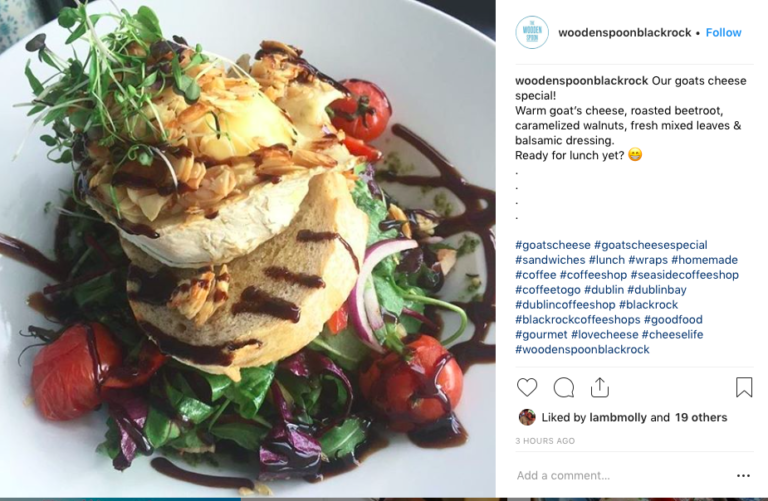768x501 pixels.
Task: Open woodenspoonblackrock username in post header
Action: coord(624,32)
